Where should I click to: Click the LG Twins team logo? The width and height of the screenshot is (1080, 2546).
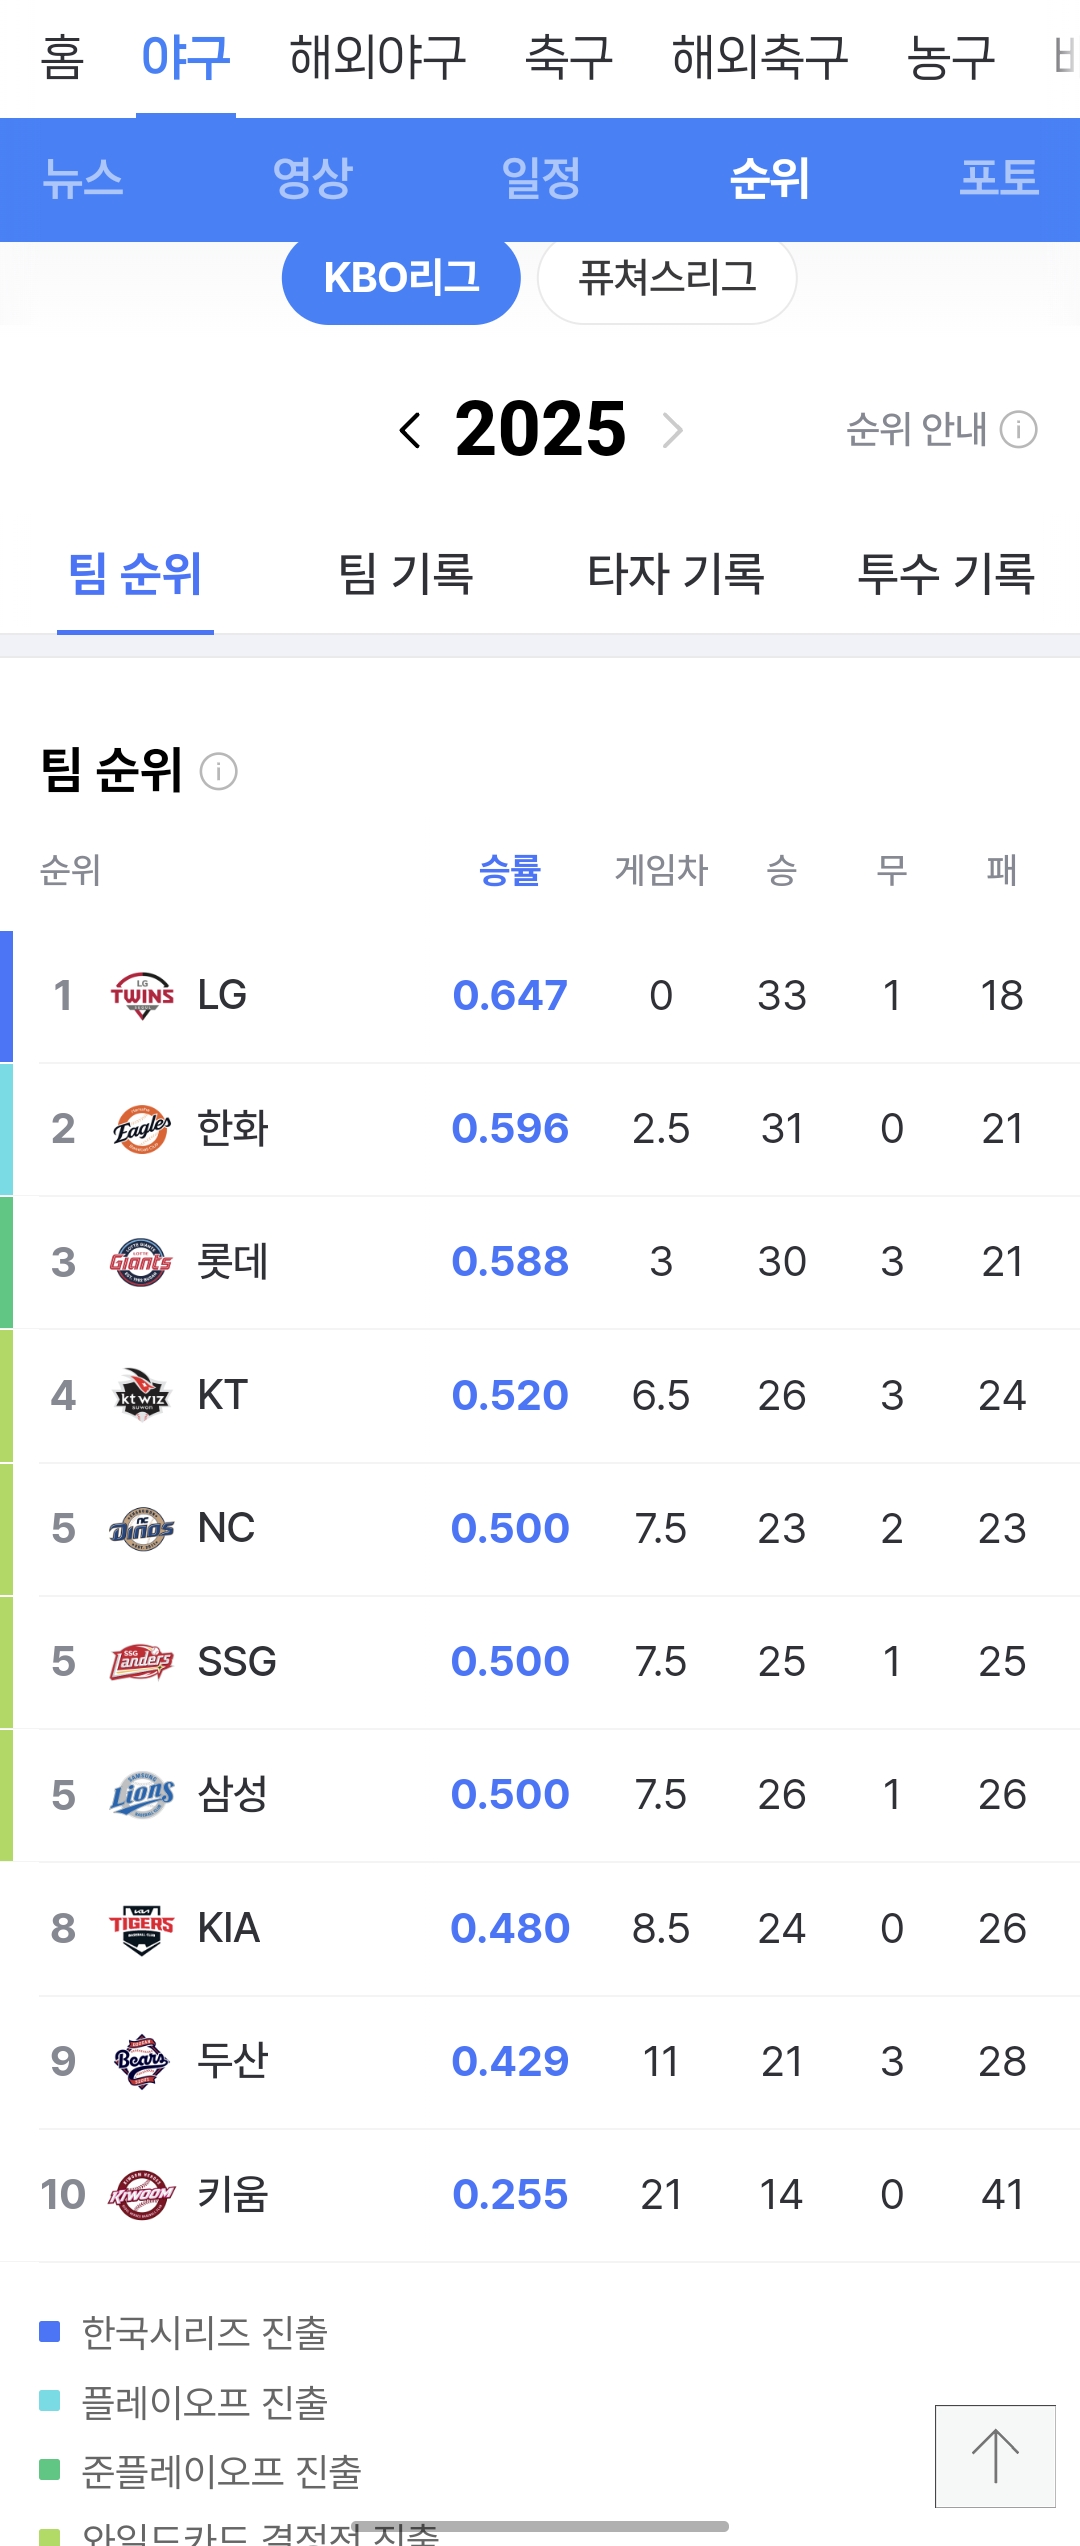[x=141, y=995]
